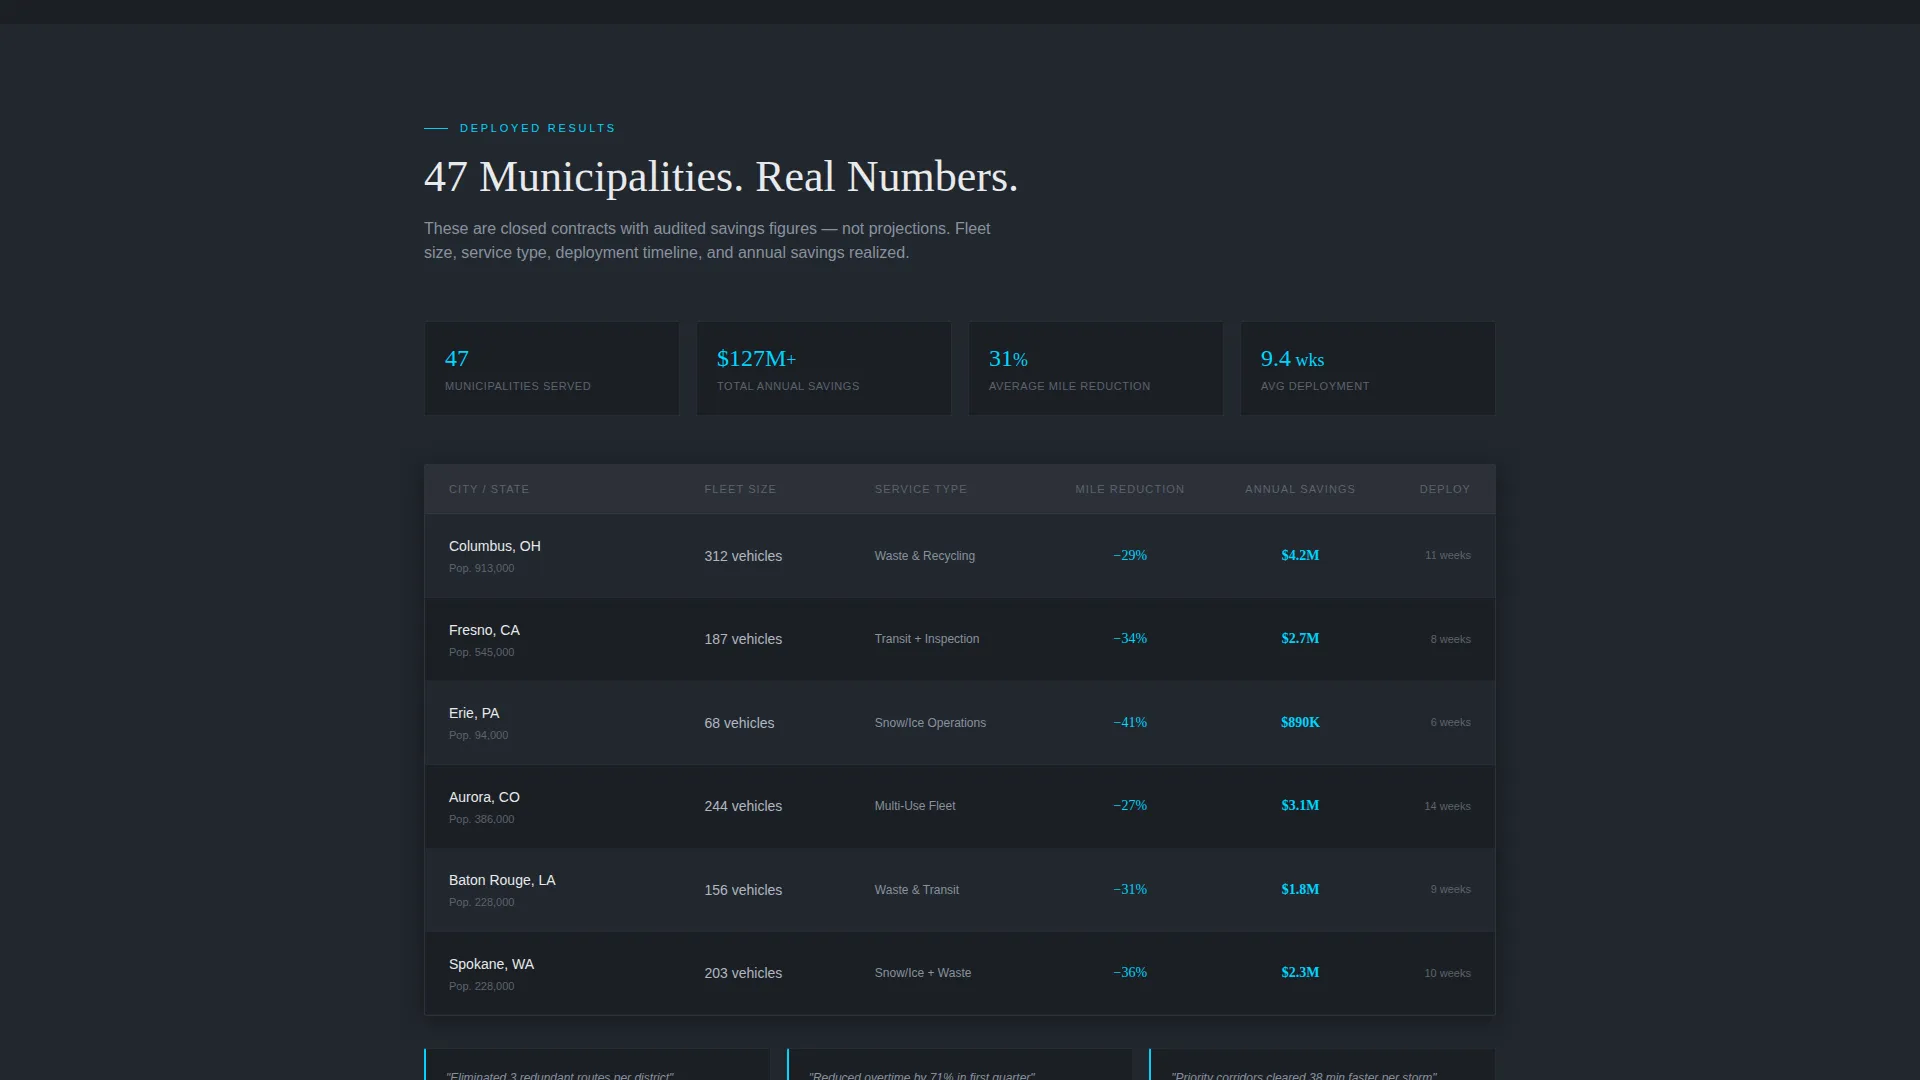Screen dimensions: 1920x1080
Task: Click the 'CITY / STATE' column header
Action: pyautogui.click(x=489, y=489)
